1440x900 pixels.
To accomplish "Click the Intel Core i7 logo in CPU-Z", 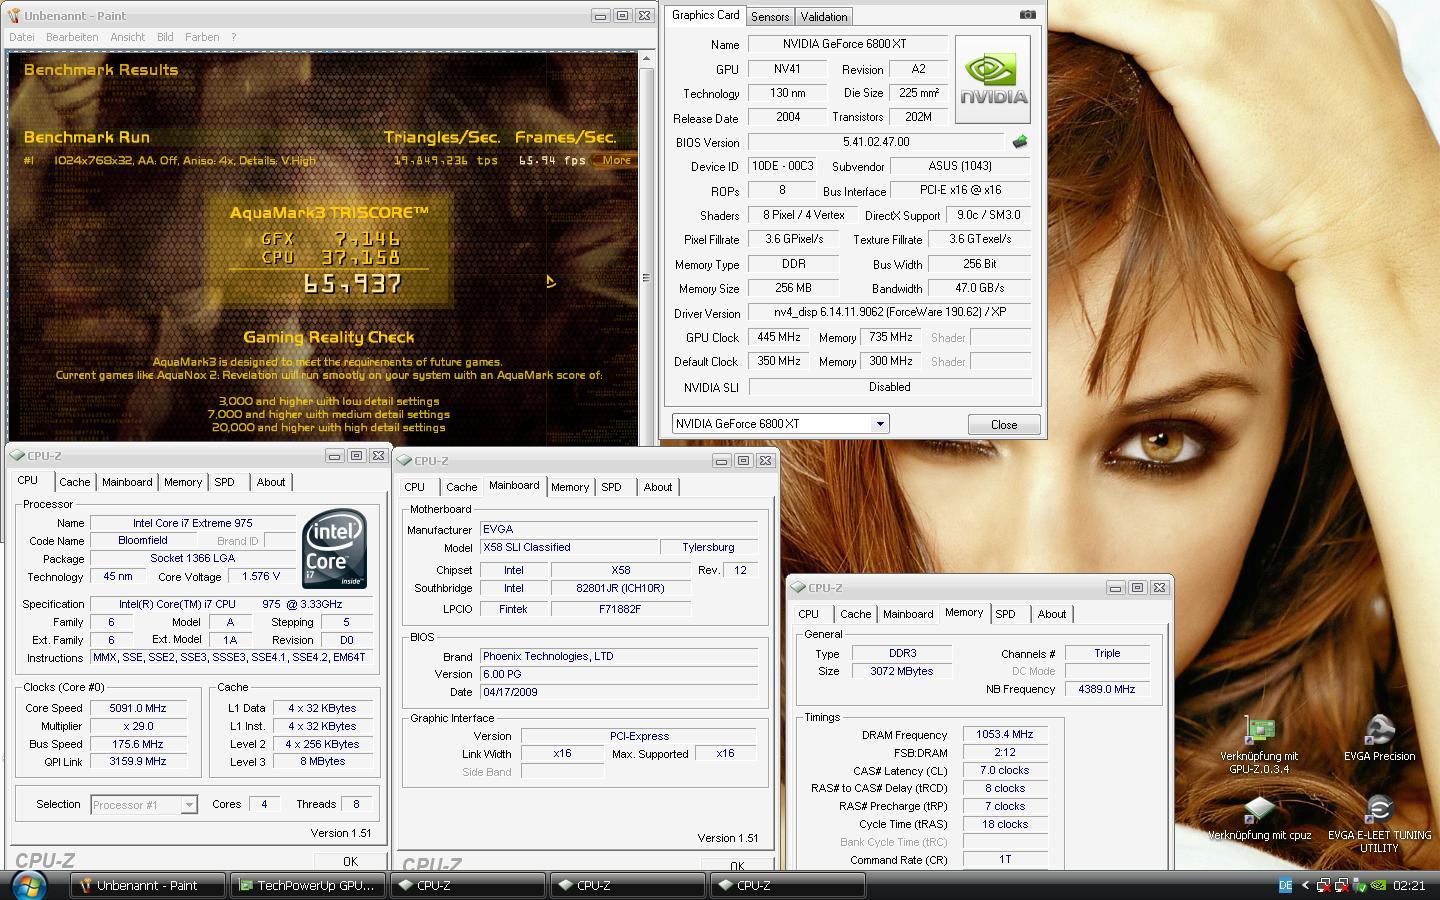I will 335,548.
